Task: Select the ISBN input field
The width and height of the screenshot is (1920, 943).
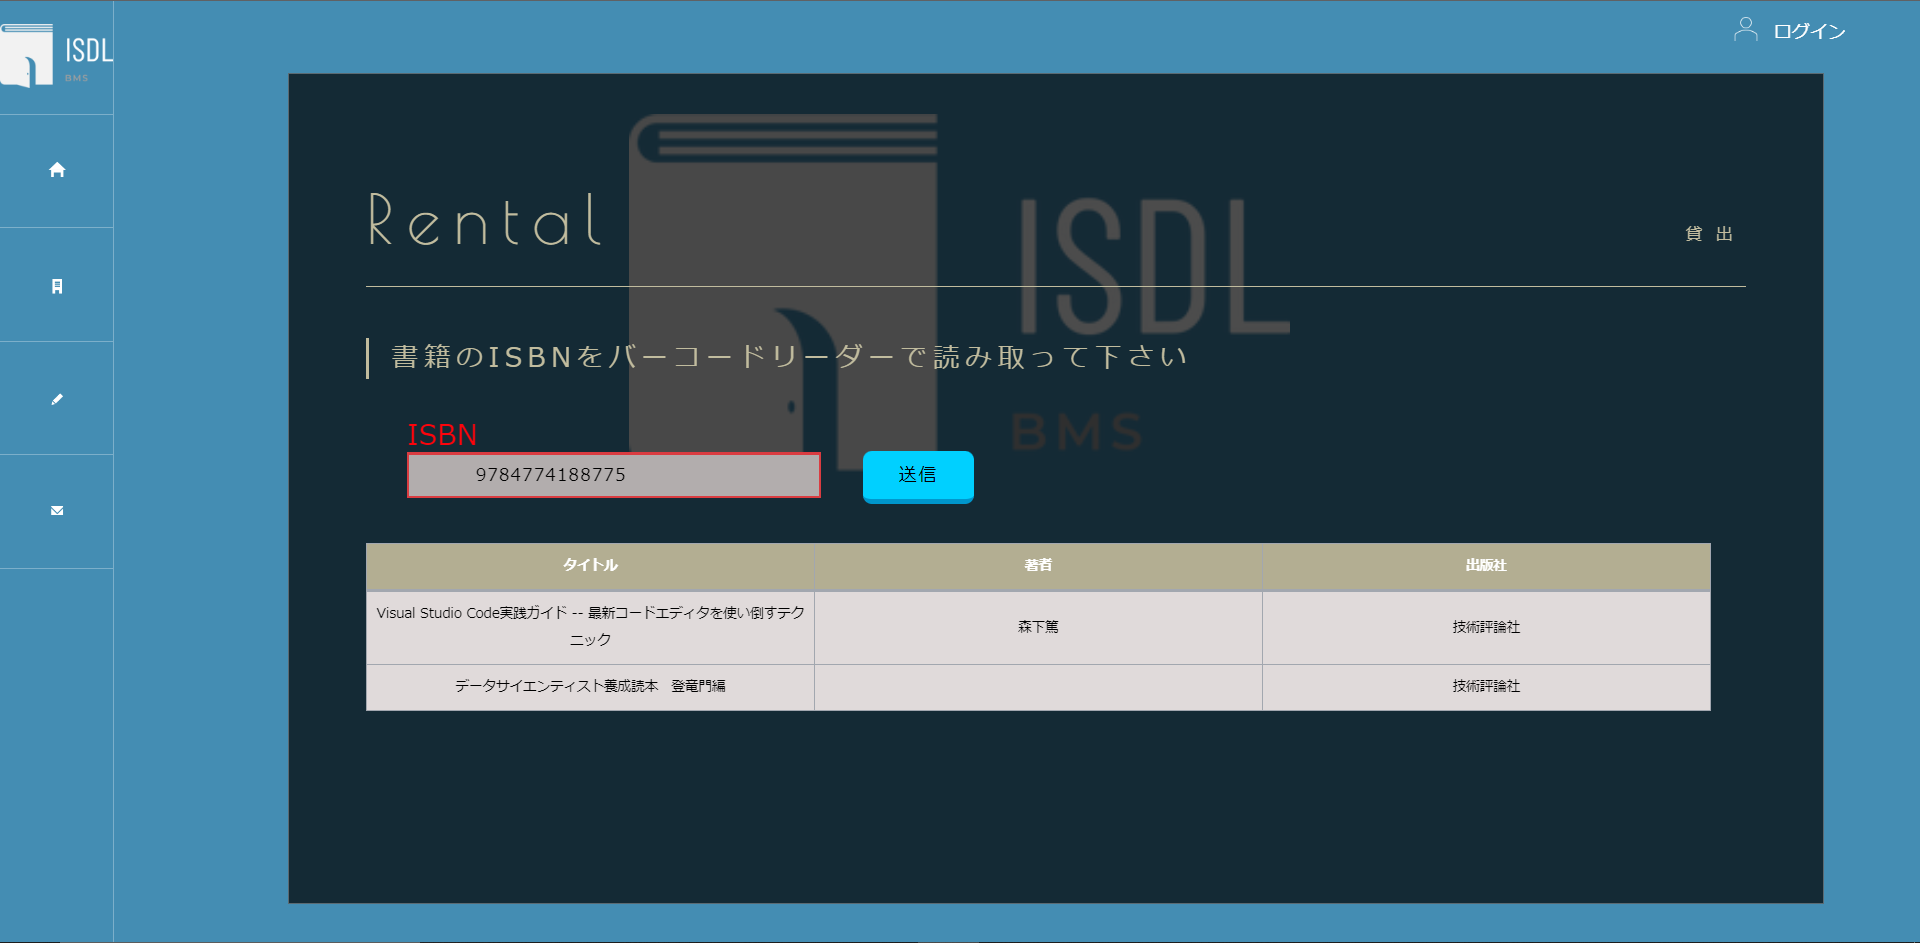Action: click(613, 474)
